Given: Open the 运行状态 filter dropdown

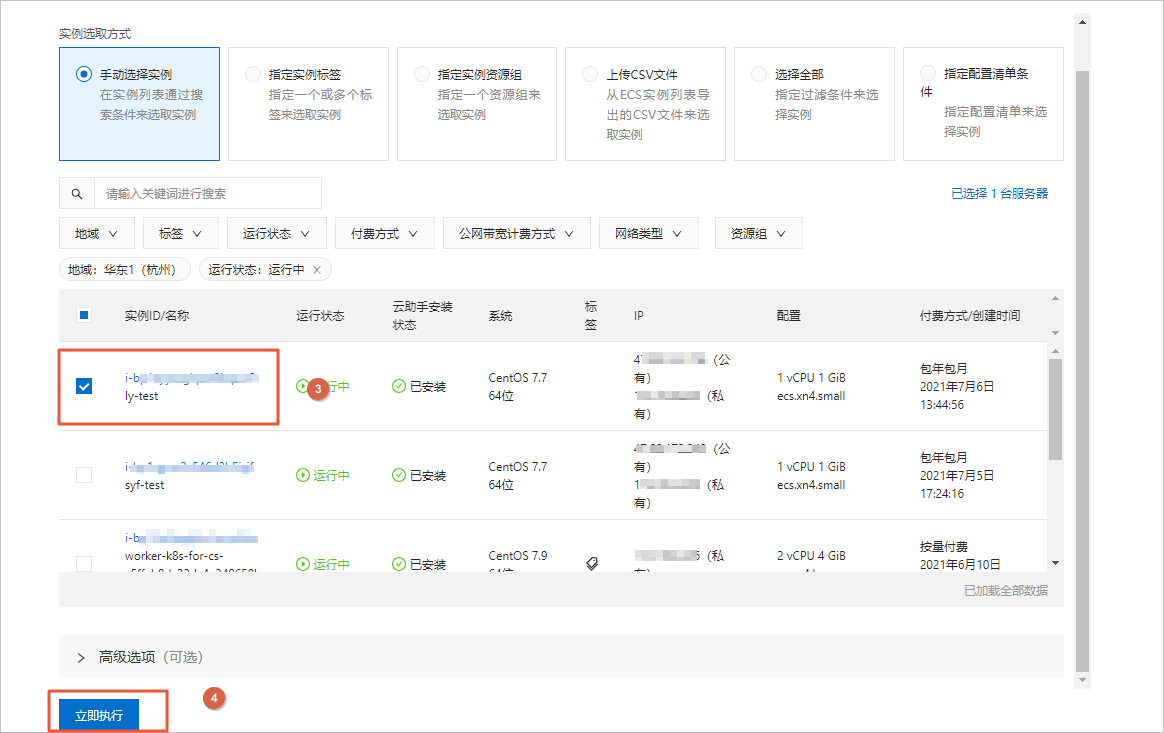Looking at the screenshot, I should [276, 233].
